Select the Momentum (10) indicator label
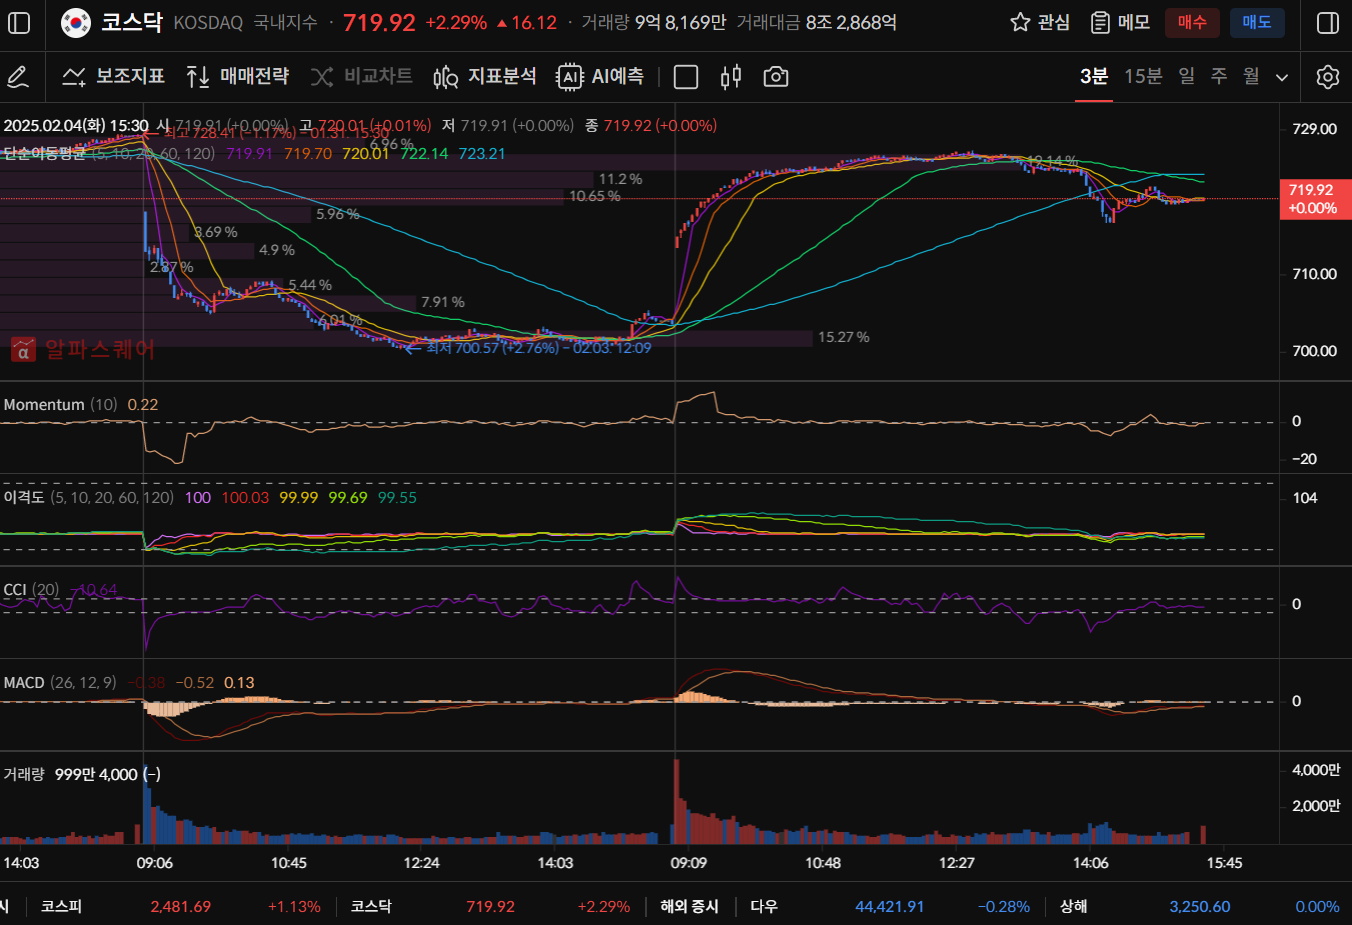 (60, 405)
